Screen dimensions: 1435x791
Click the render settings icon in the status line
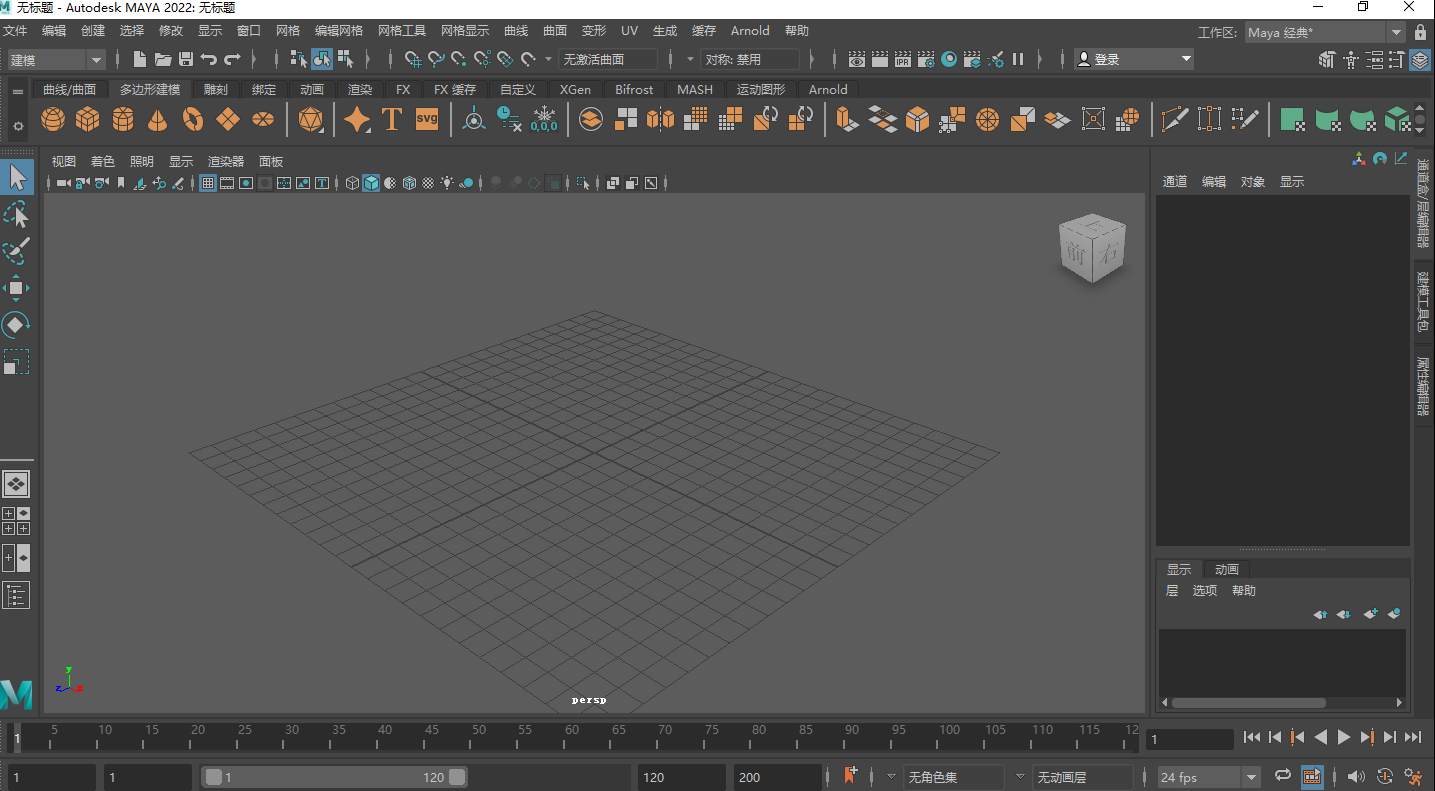(925, 59)
